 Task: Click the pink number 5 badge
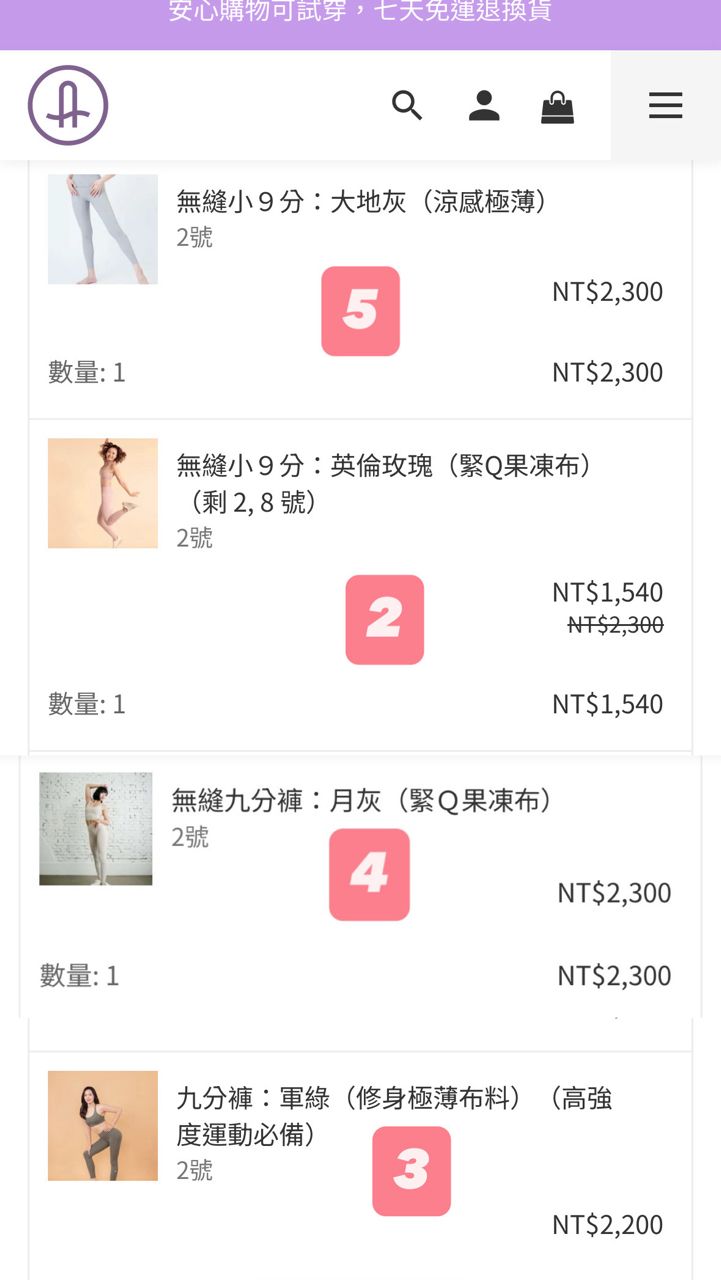click(360, 311)
